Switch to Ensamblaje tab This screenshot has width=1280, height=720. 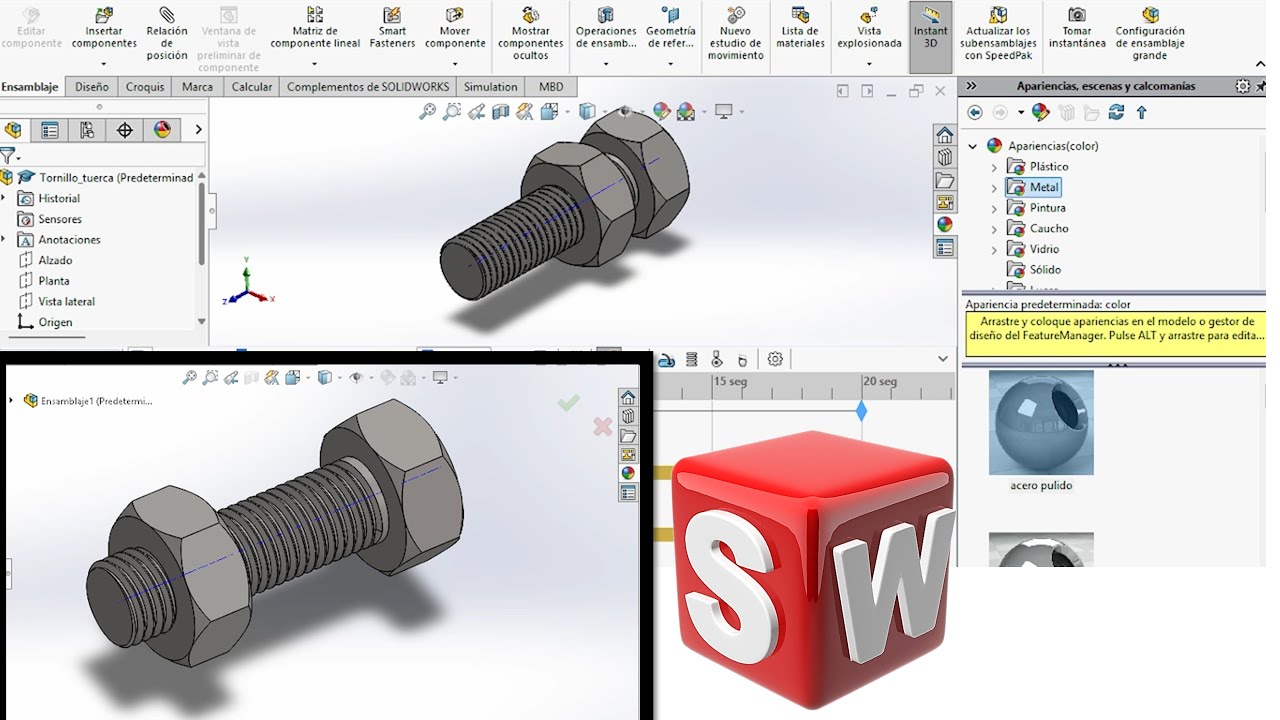click(30, 87)
